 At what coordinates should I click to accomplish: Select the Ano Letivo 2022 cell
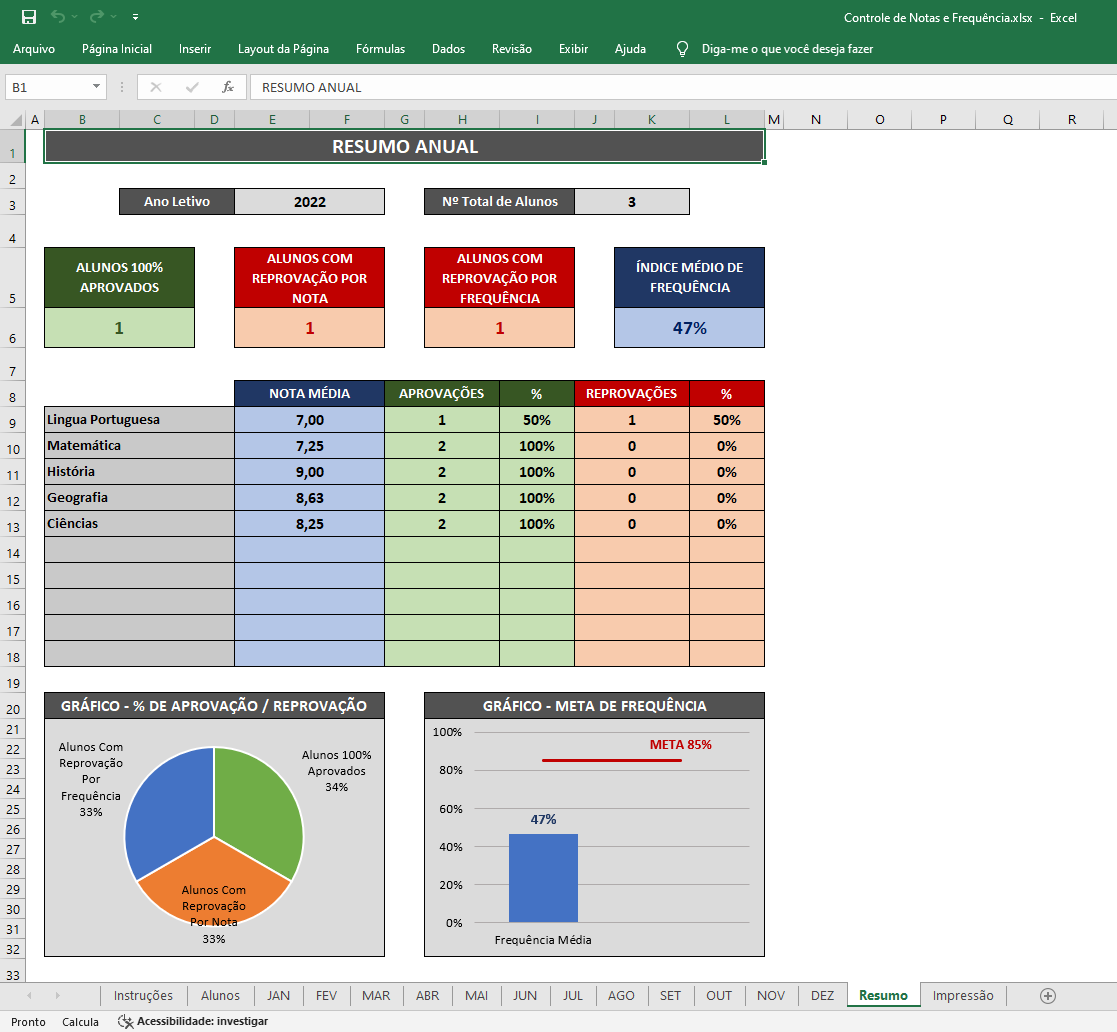point(310,202)
